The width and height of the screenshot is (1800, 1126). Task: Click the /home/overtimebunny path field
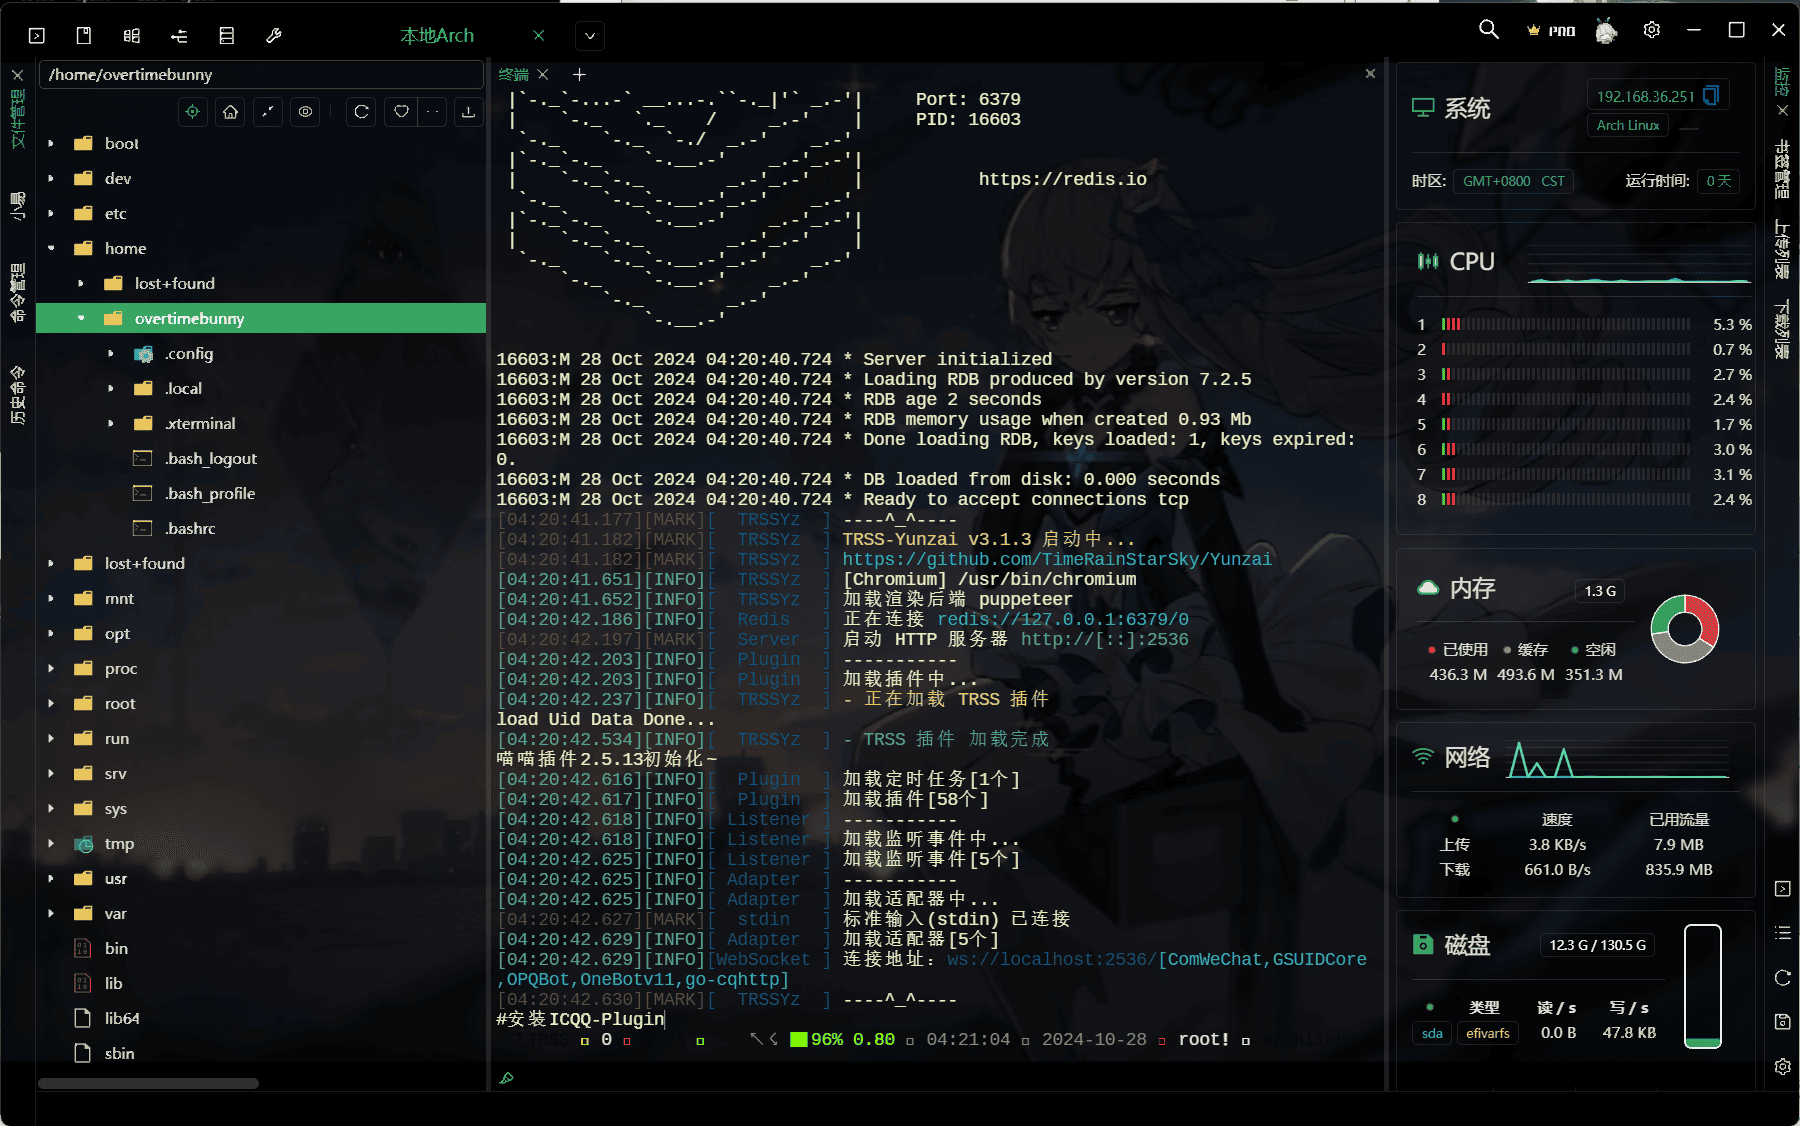pos(260,75)
